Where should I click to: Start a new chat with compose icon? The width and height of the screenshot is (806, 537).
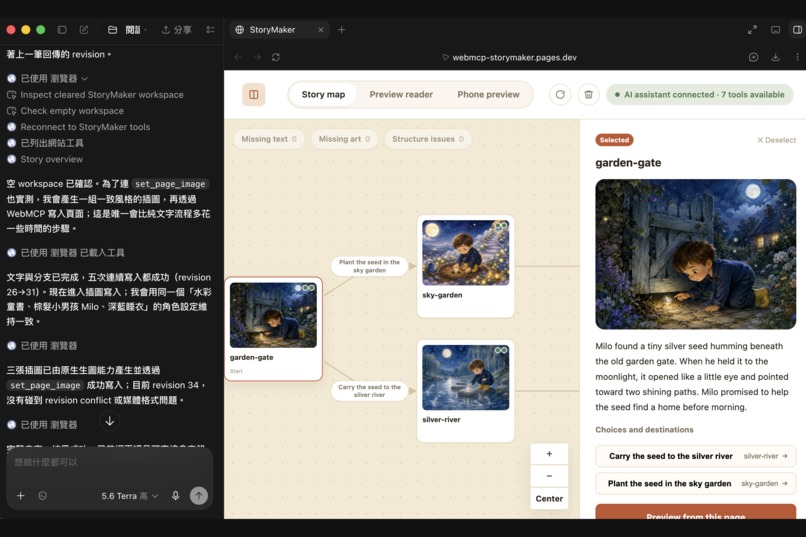point(84,30)
